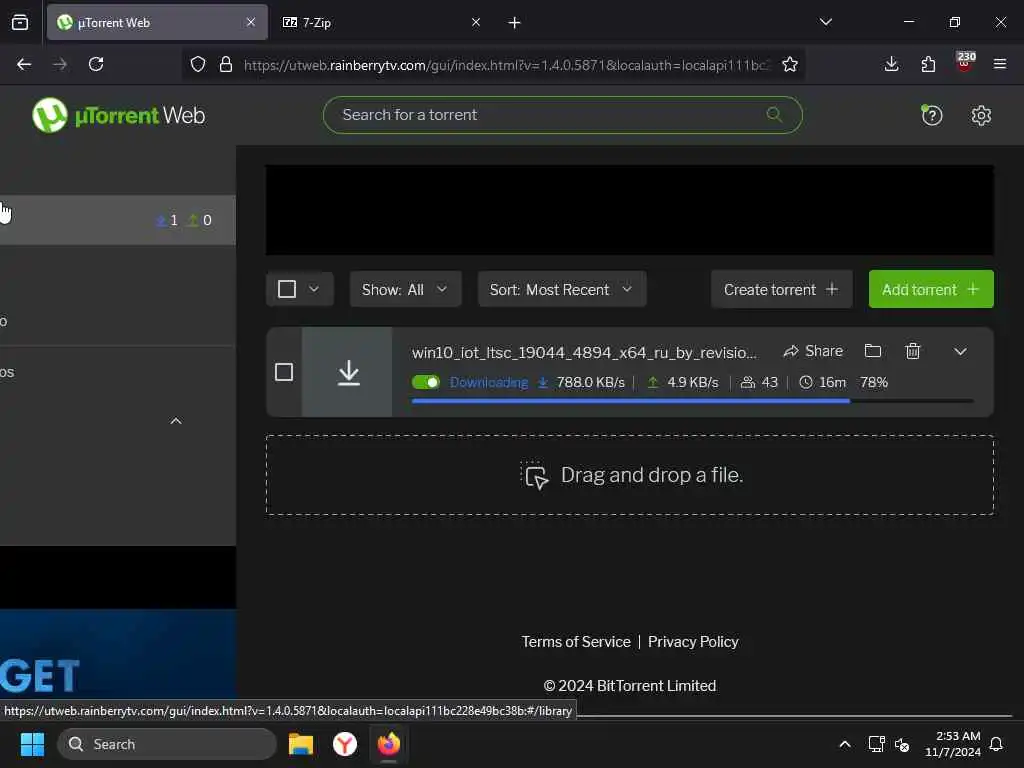
Task: Go back to previous page
Action: point(24,64)
